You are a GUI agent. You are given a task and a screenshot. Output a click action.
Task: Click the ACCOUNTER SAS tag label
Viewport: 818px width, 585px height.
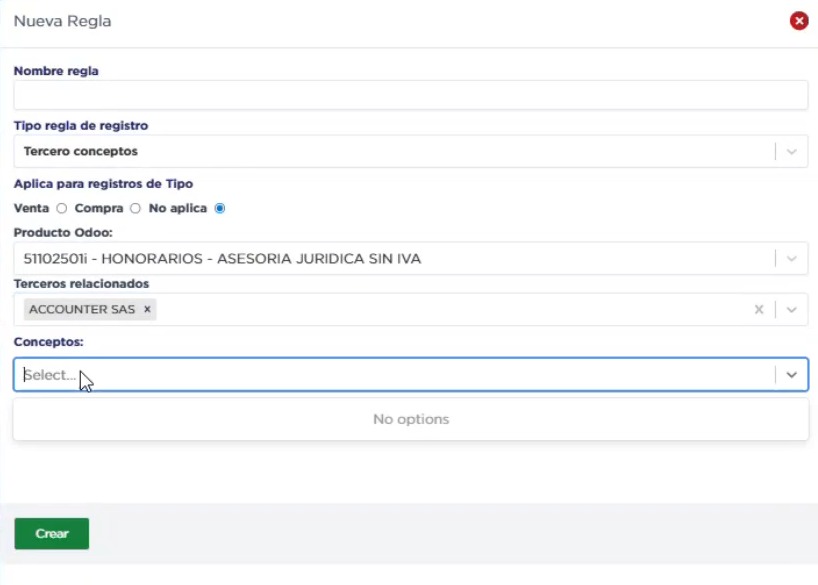[82, 310]
